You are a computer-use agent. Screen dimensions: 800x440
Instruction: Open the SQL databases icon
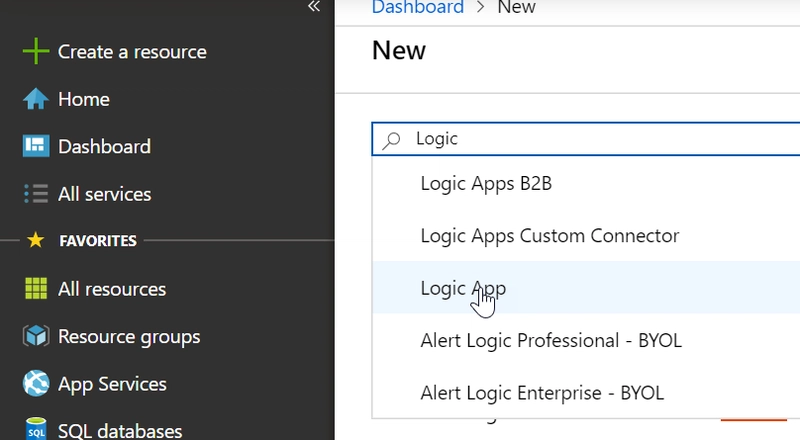36,430
